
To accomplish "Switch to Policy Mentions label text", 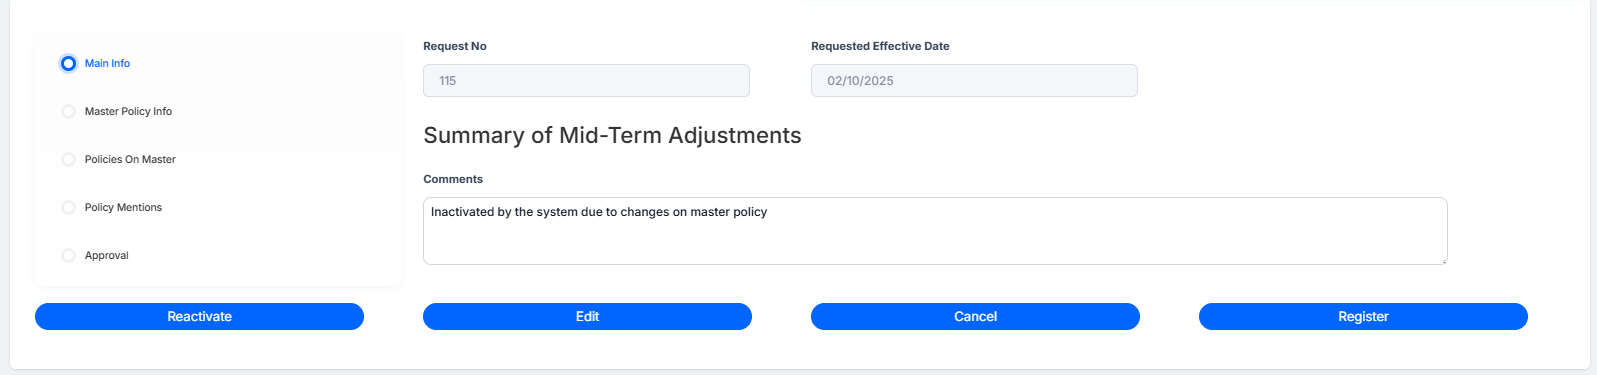I will [x=123, y=207].
